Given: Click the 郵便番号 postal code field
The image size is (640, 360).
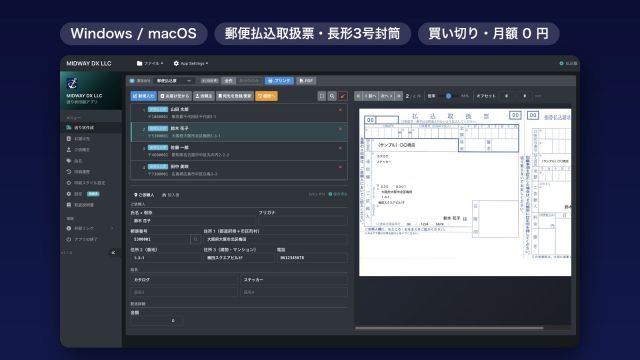Looking at the screenshot, I should point(160,239).
